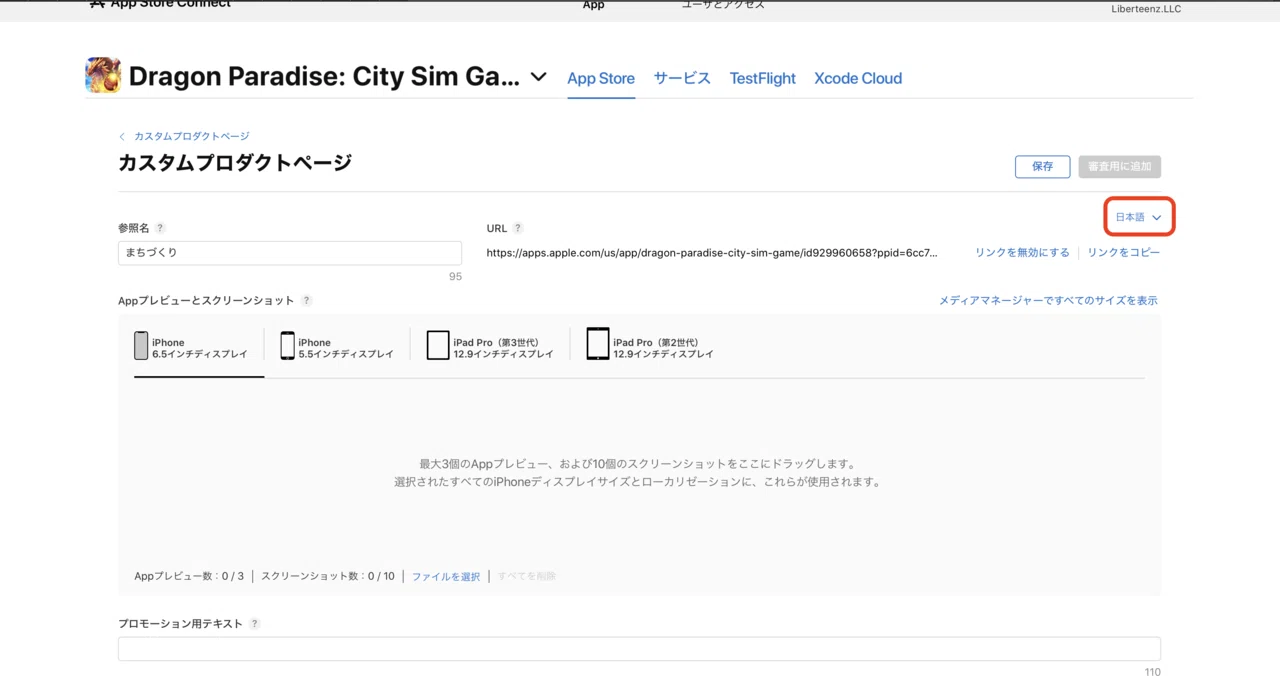This screenshot has height=679, width=1280.
Task: Click the プロモーション用テキスト input field
Action: (639, 649)
